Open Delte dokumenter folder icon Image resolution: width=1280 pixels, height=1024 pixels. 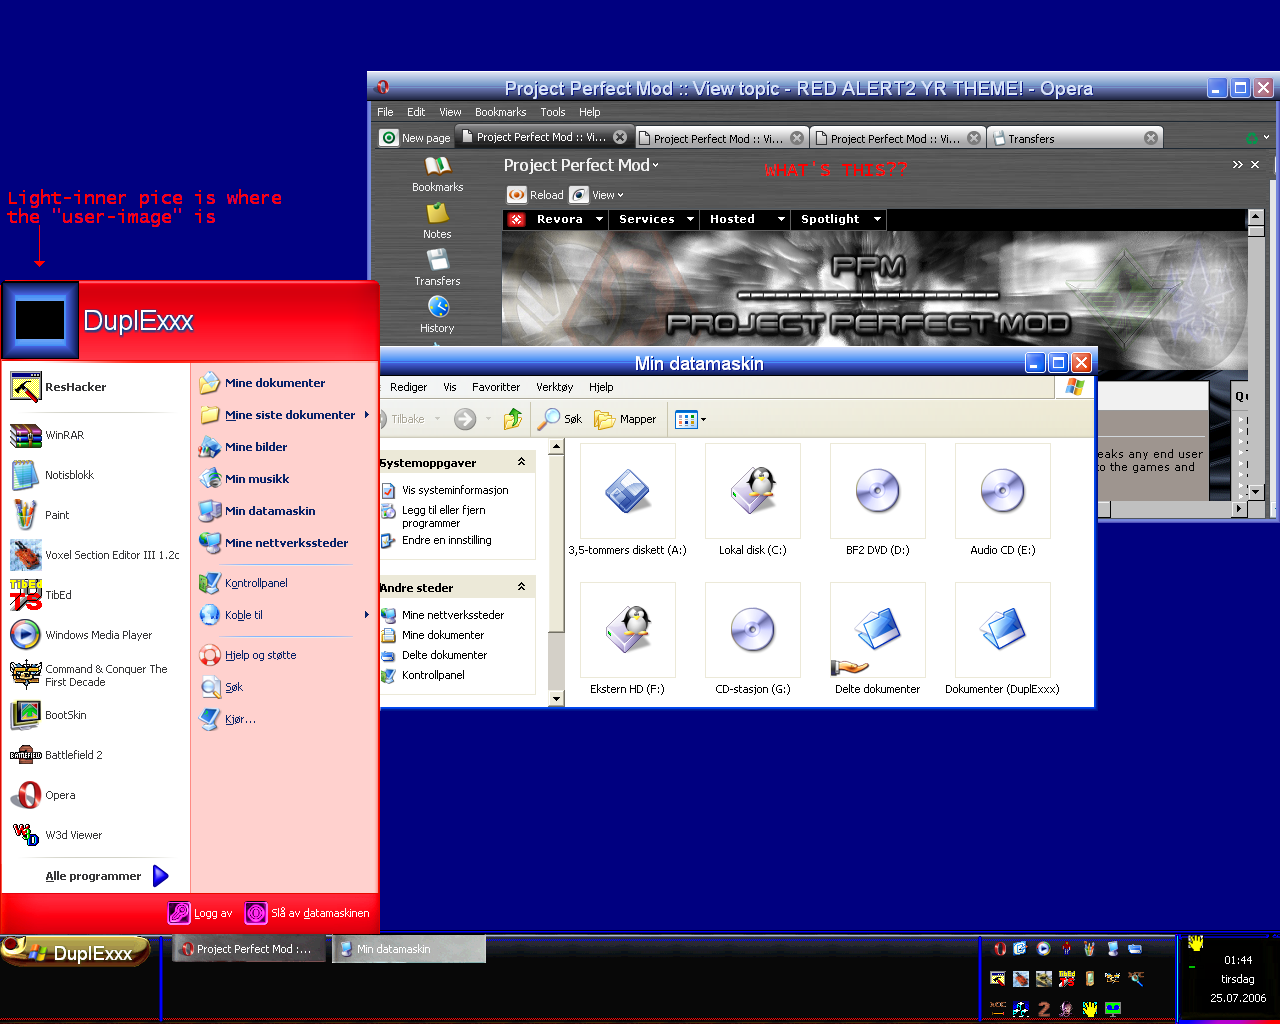(878, 640)
